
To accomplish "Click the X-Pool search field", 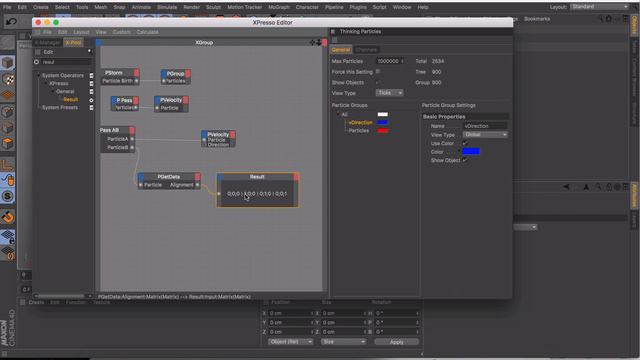I will [x=66, y=62].
